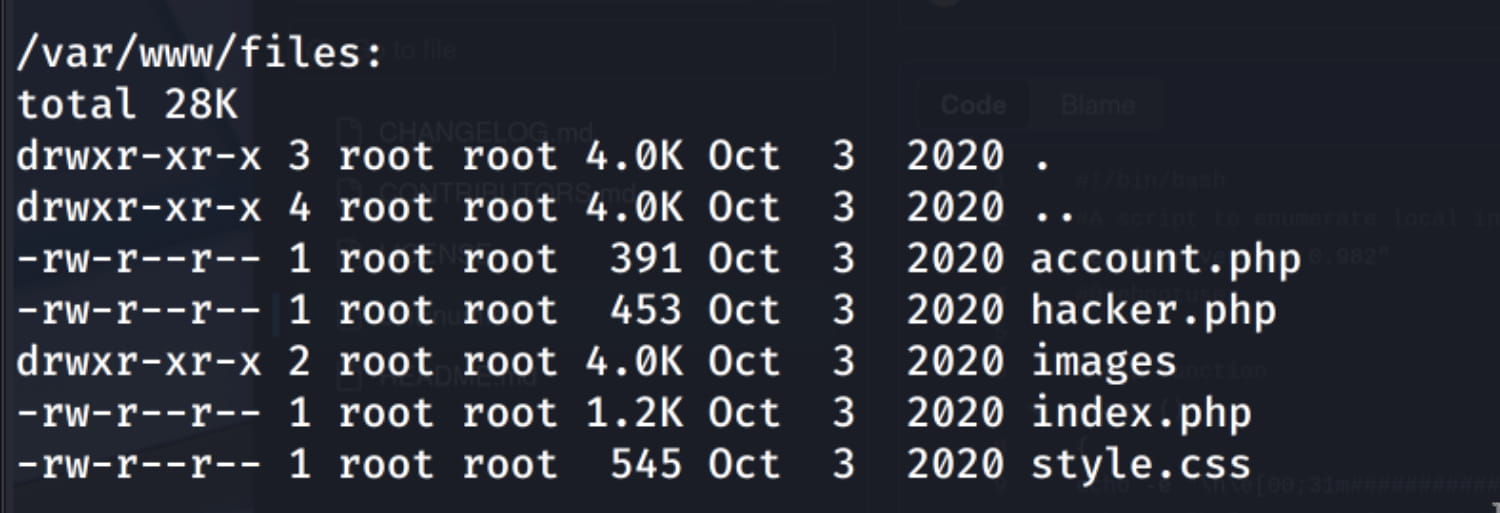Click the file icon beside README.md

(349, 376)
